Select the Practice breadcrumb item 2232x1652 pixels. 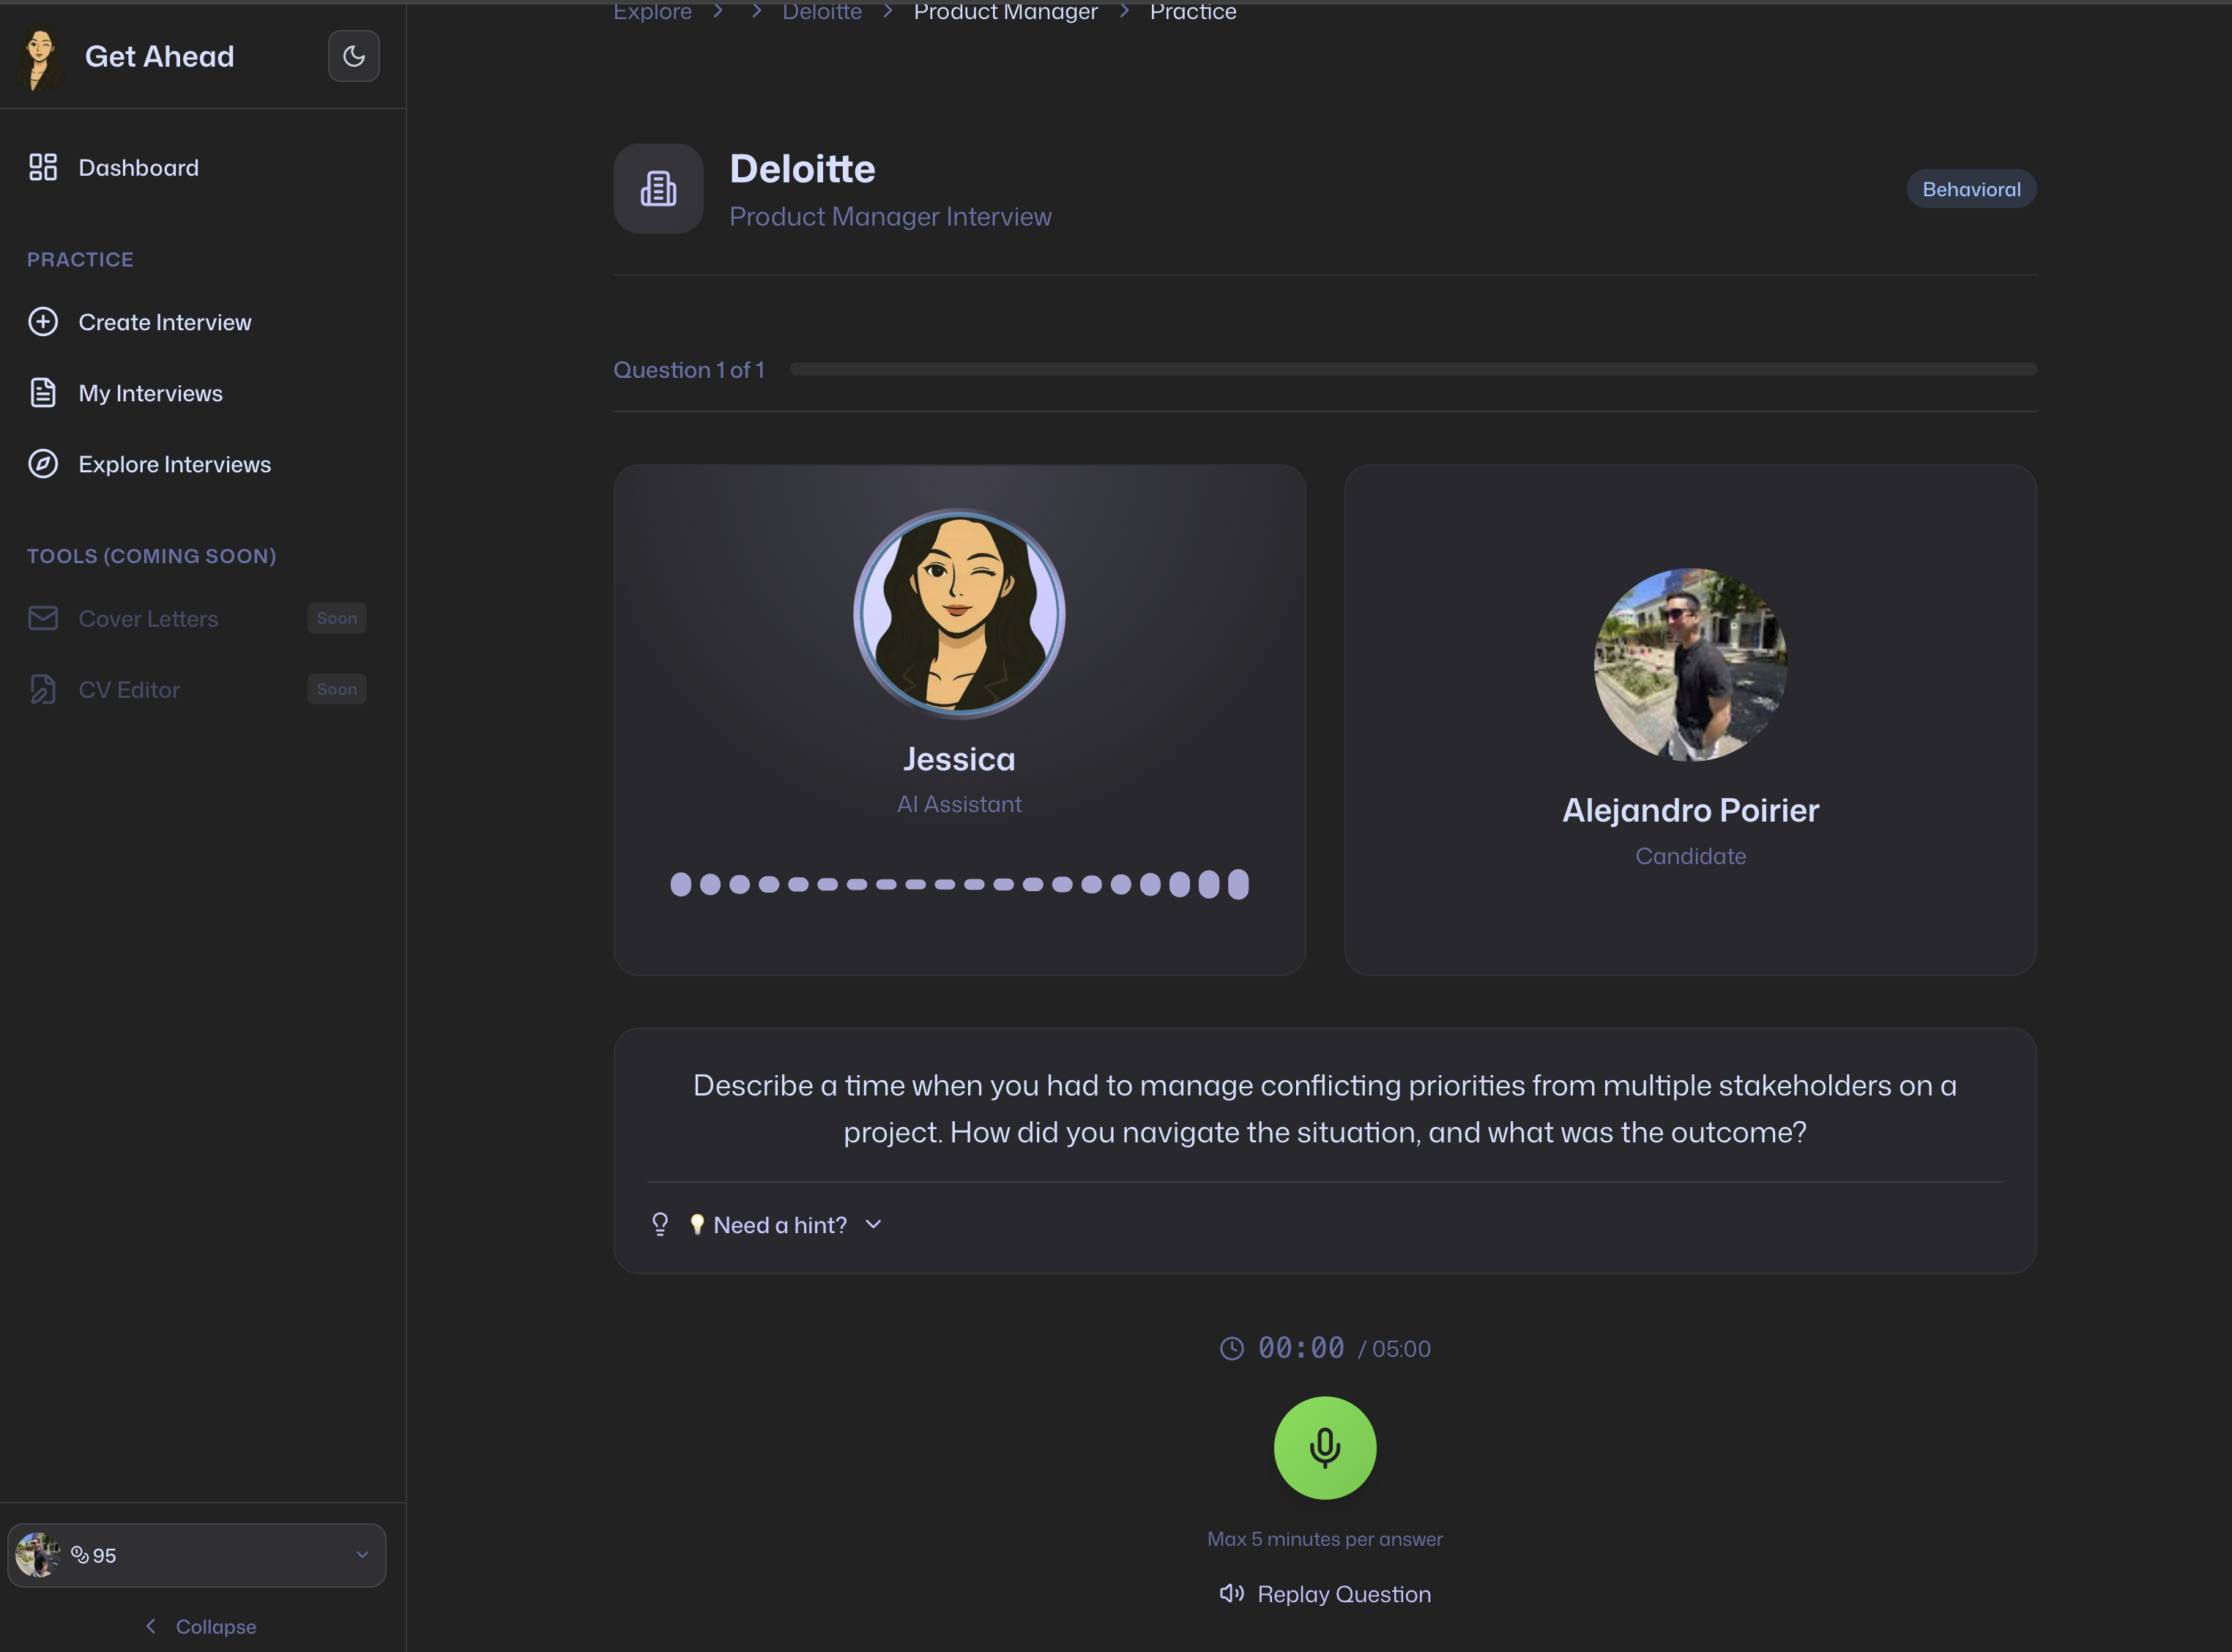(1192, 12)
